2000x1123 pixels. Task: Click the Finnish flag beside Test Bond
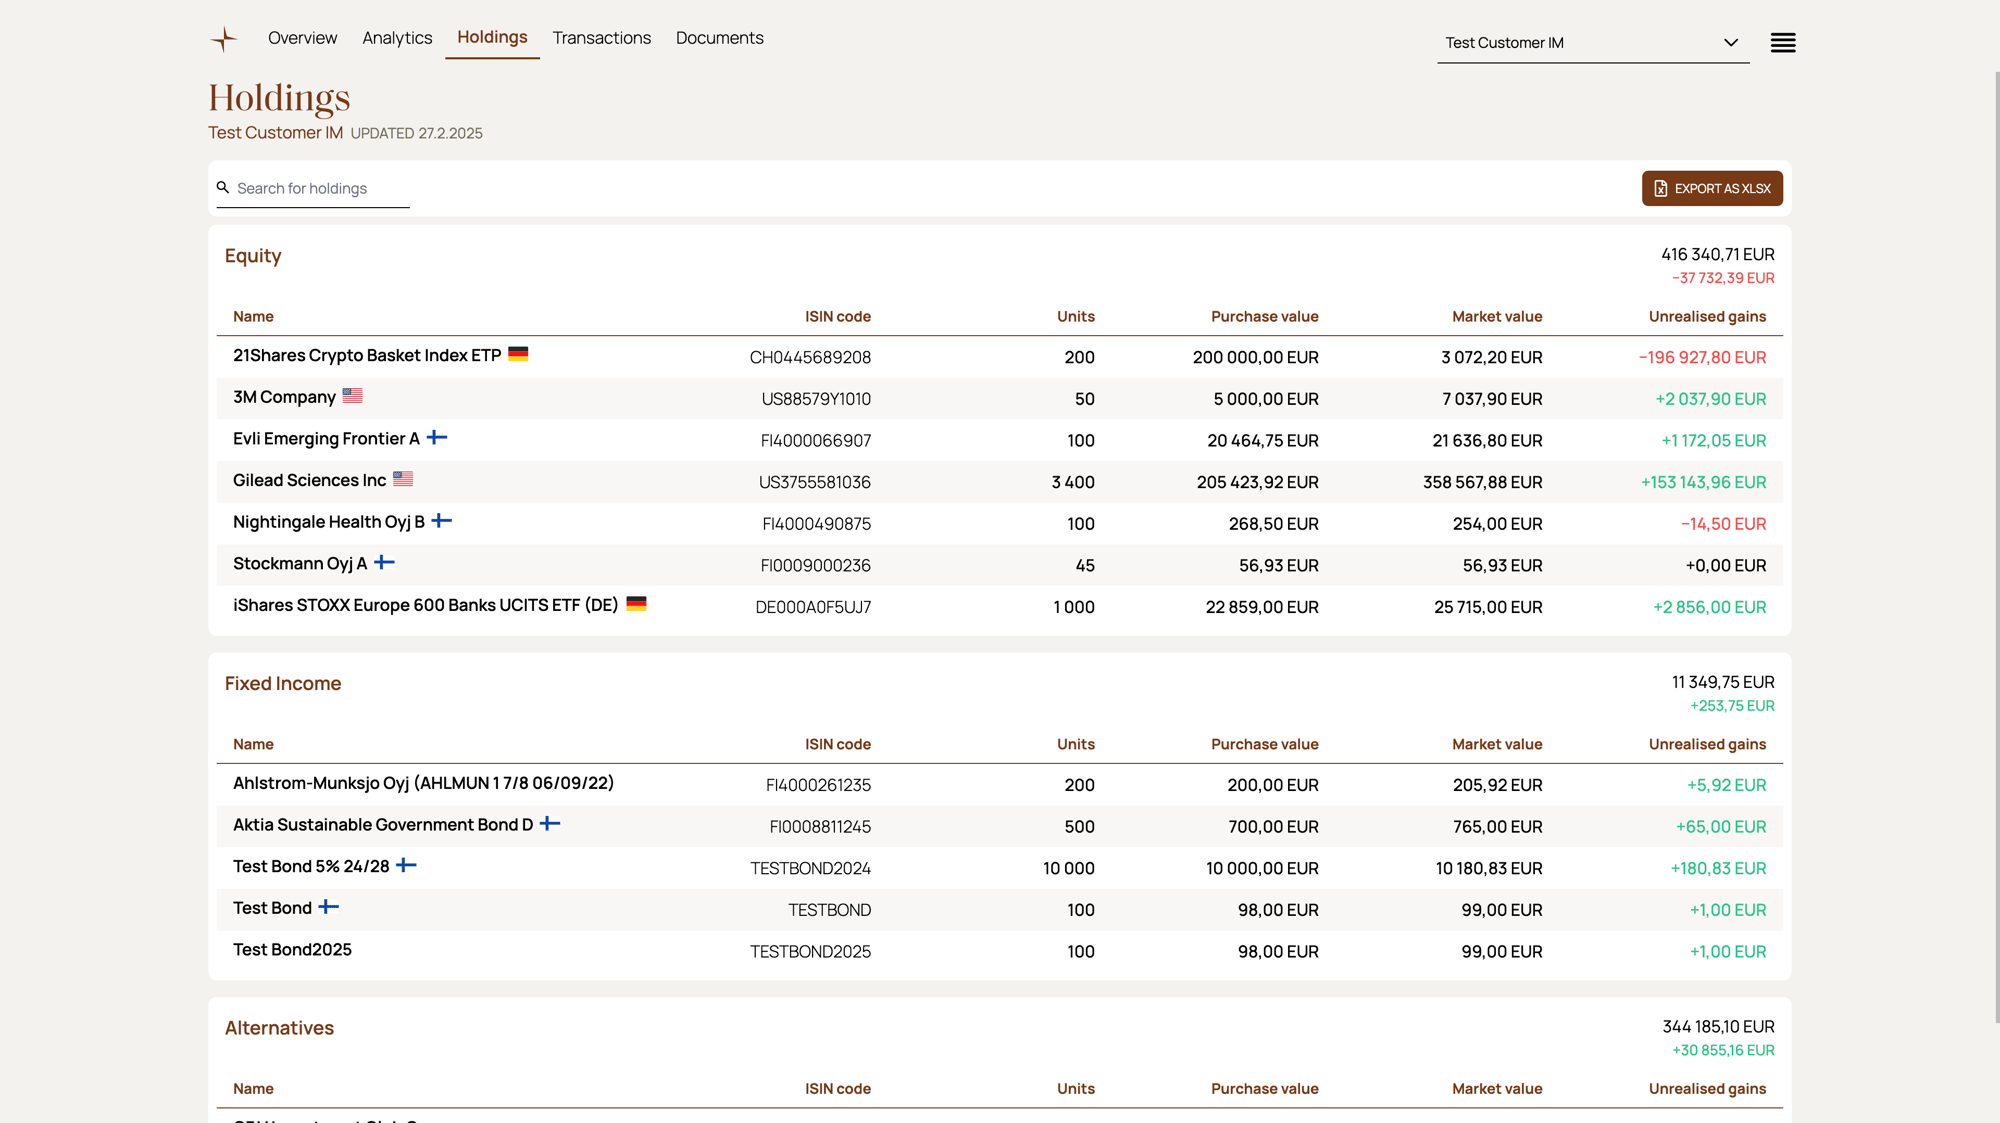329,906
